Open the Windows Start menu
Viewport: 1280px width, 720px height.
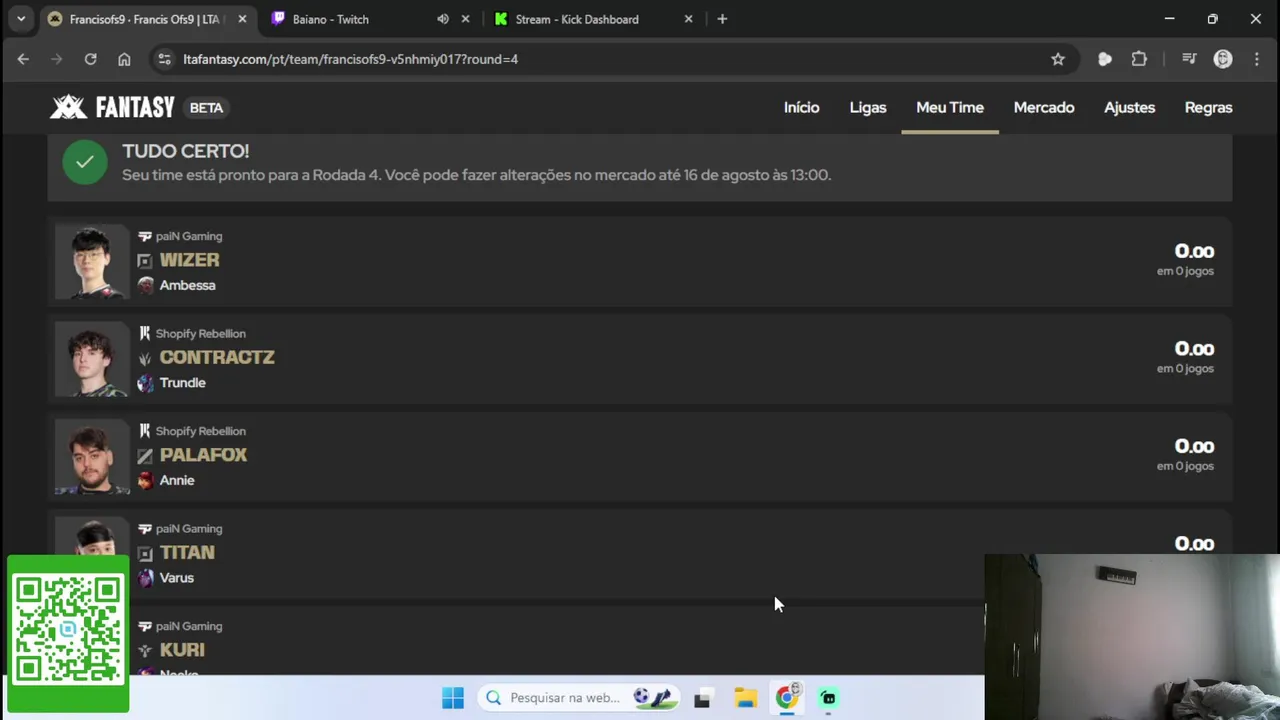coord(453,698)
